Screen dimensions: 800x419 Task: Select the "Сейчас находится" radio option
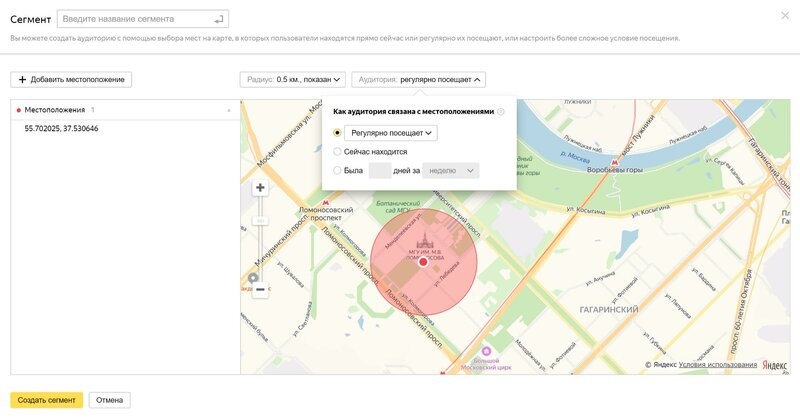click(x=338, y=151)
